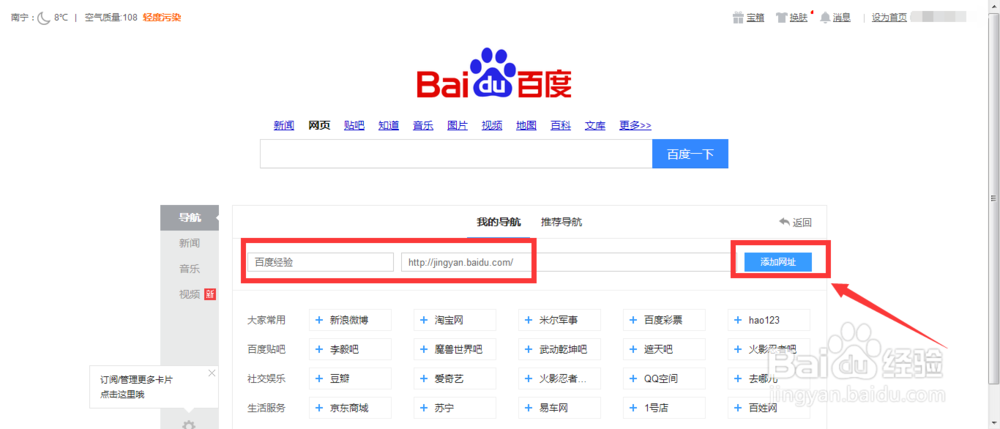Viewport: 1000px width, 429px height.
Task: Open the 宝箱 toolbox icon
Action: click(738, 17)
